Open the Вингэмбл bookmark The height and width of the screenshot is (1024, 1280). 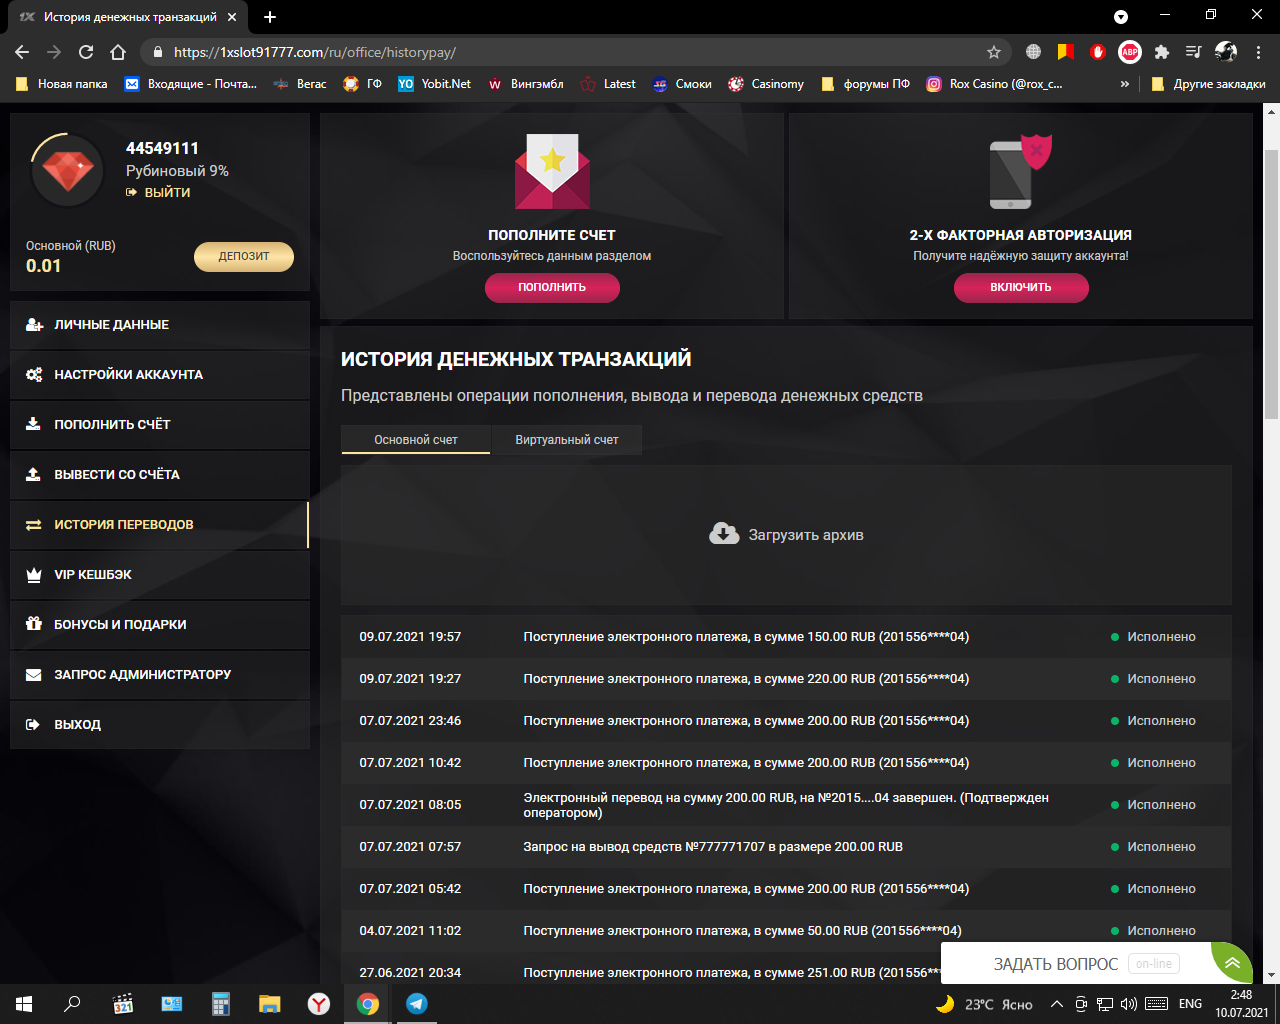click(x=525, y=84)
